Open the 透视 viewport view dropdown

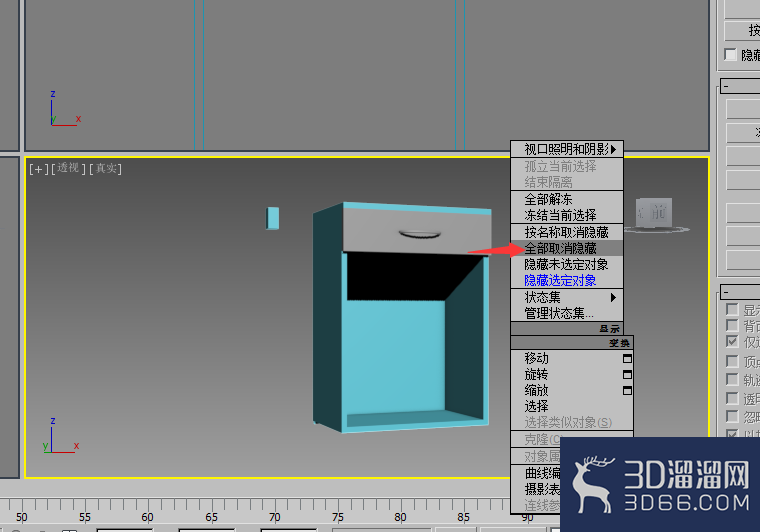pyautogui.click(x=68, y=168)
